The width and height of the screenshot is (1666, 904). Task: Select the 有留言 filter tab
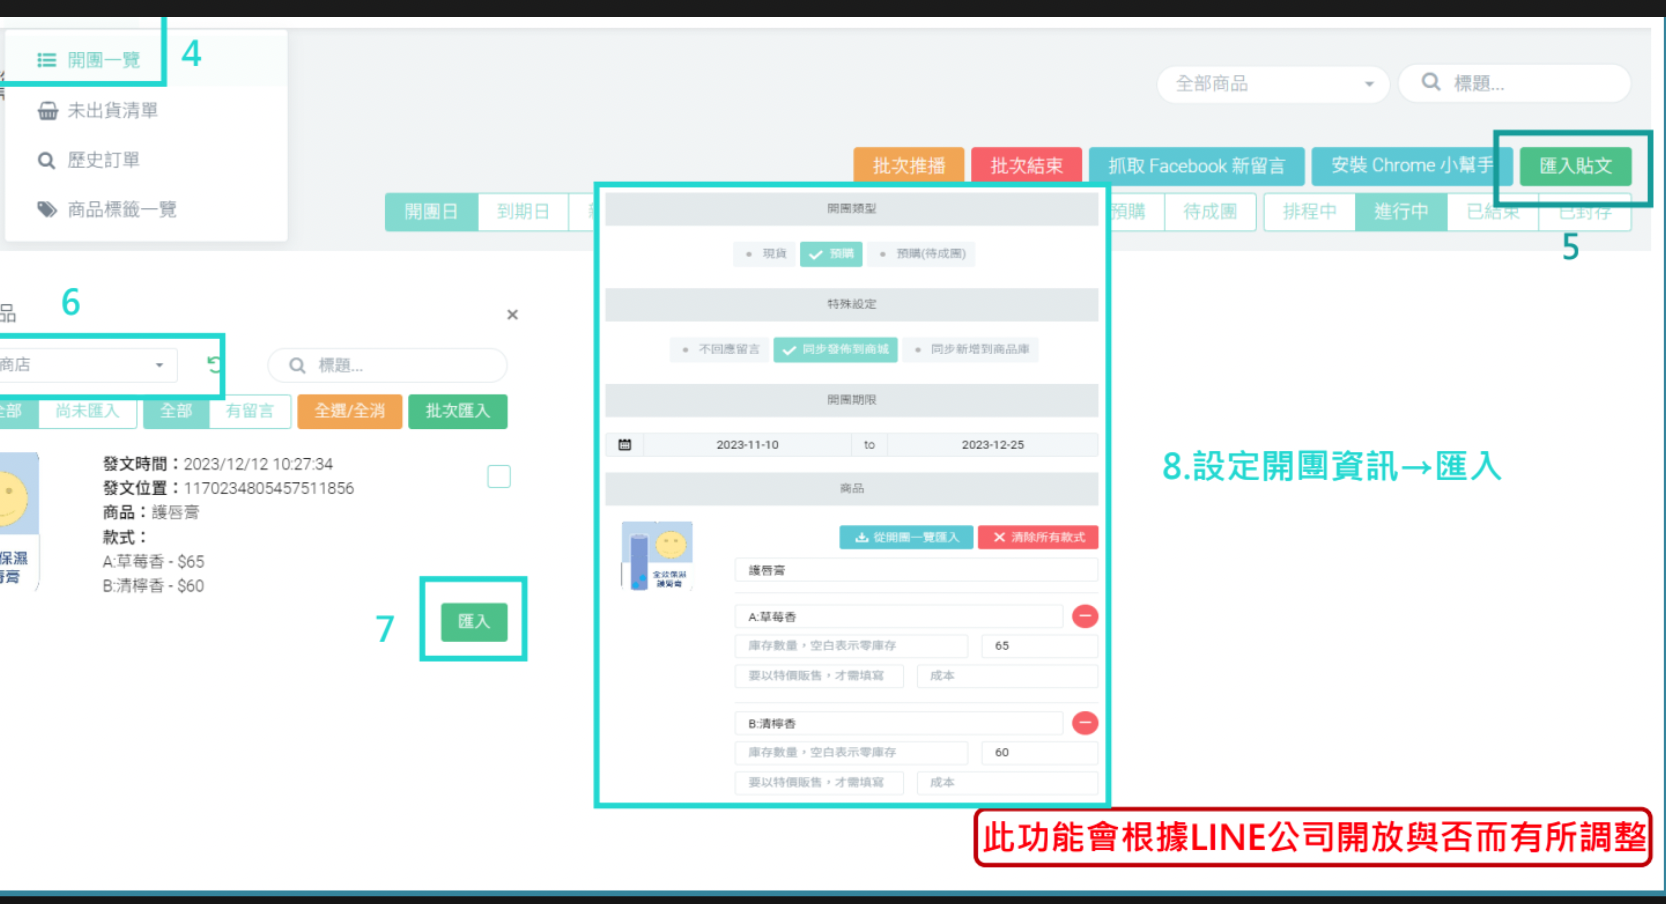[250, 411]
